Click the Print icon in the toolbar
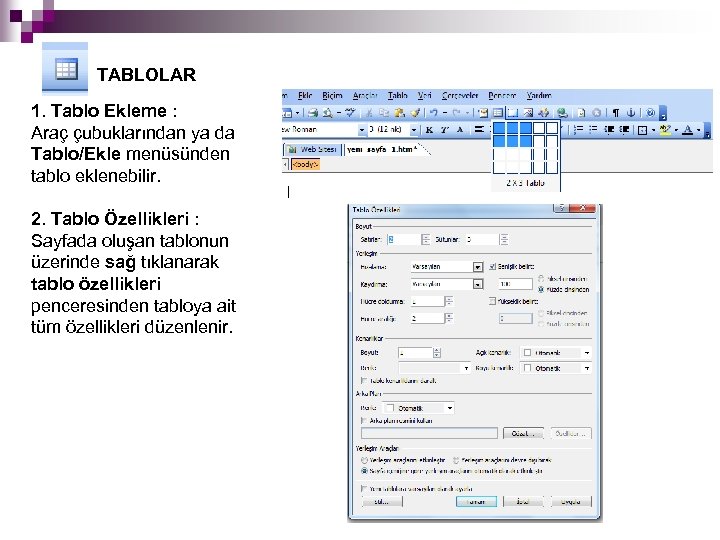Image resolution: width=720 pixels, height=540 pixels. point(313,112)
